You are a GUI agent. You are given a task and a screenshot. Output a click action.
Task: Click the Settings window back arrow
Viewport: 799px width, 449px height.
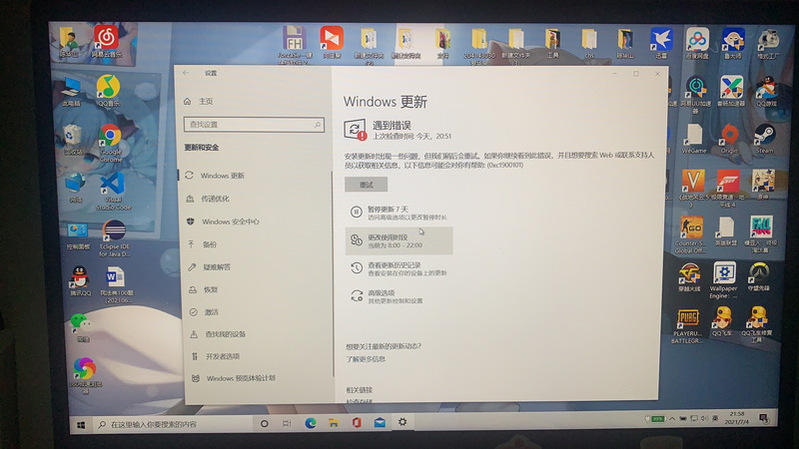(187, 73)
